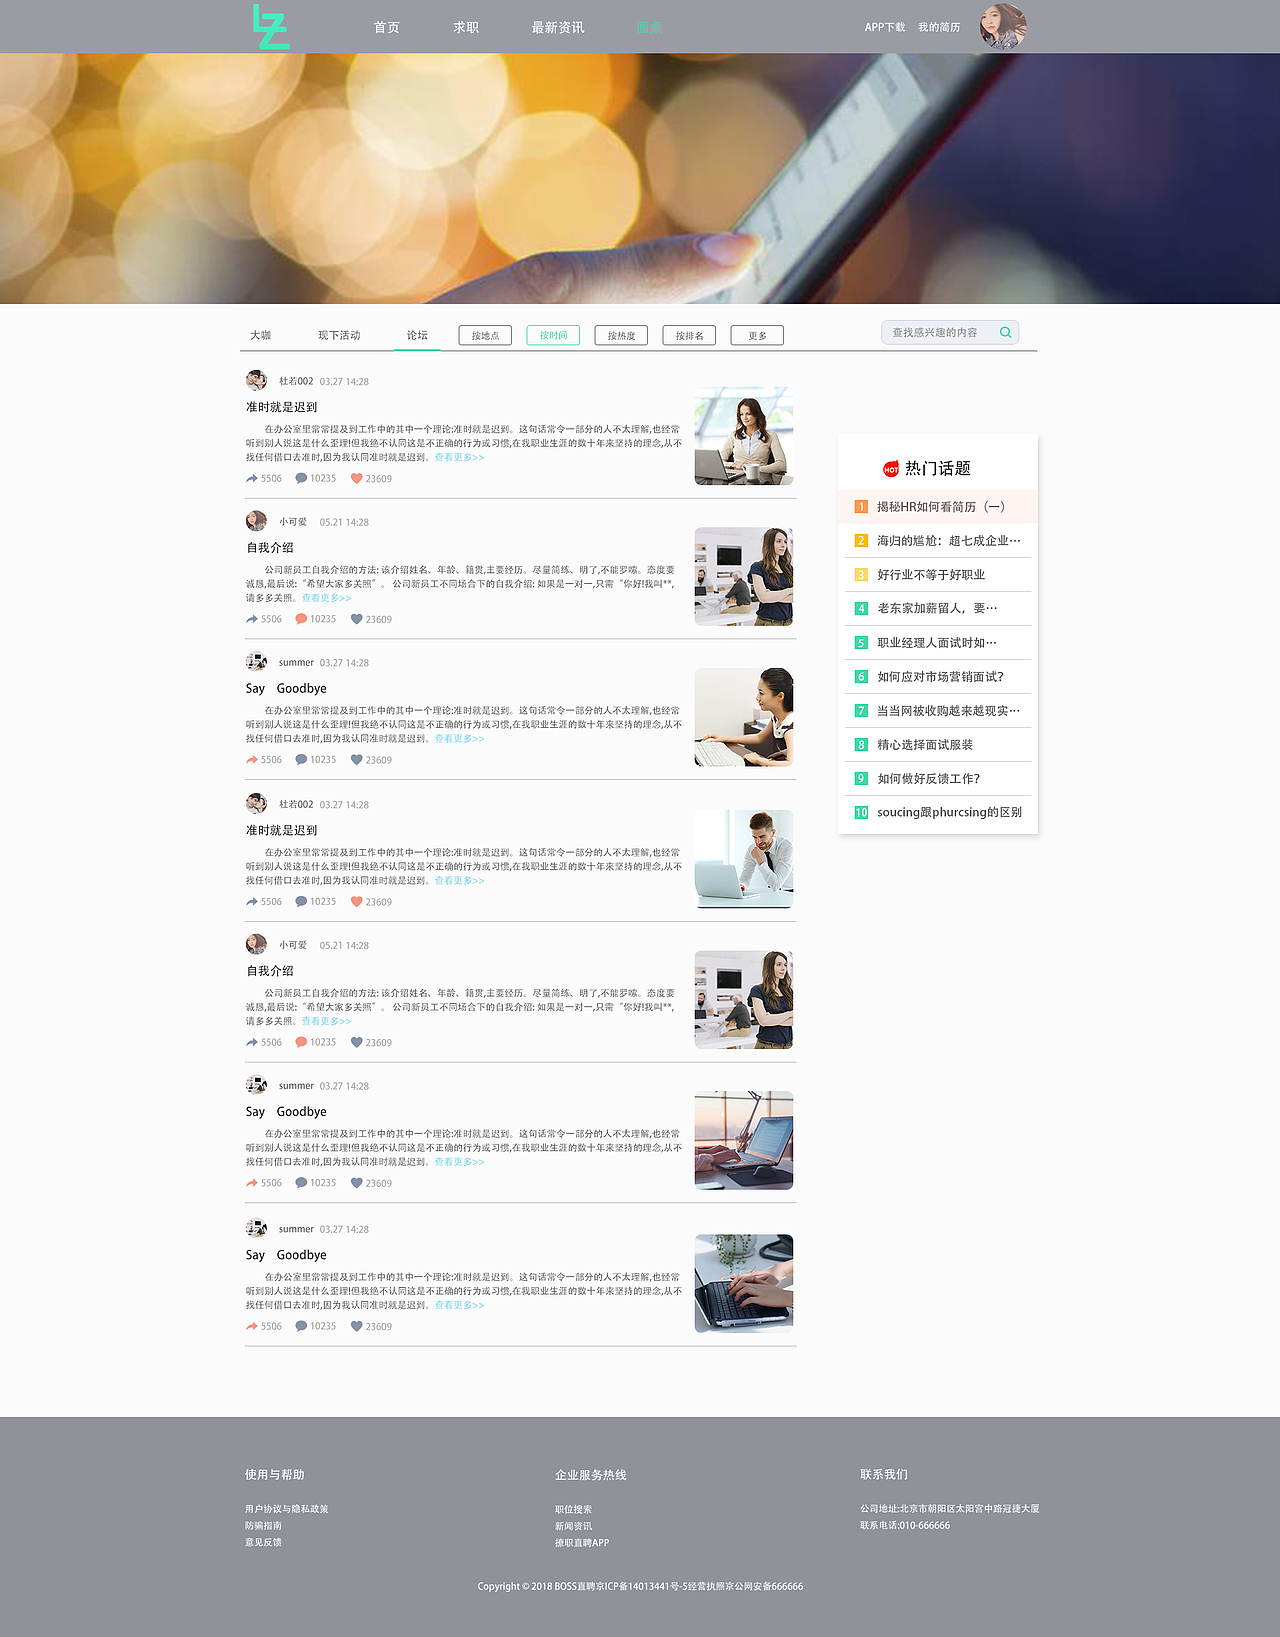Image resolution: width=1280 pixels, height=1637 pixels.
Task: Click the share arrow on the bearded-man post
Action: 252,902
